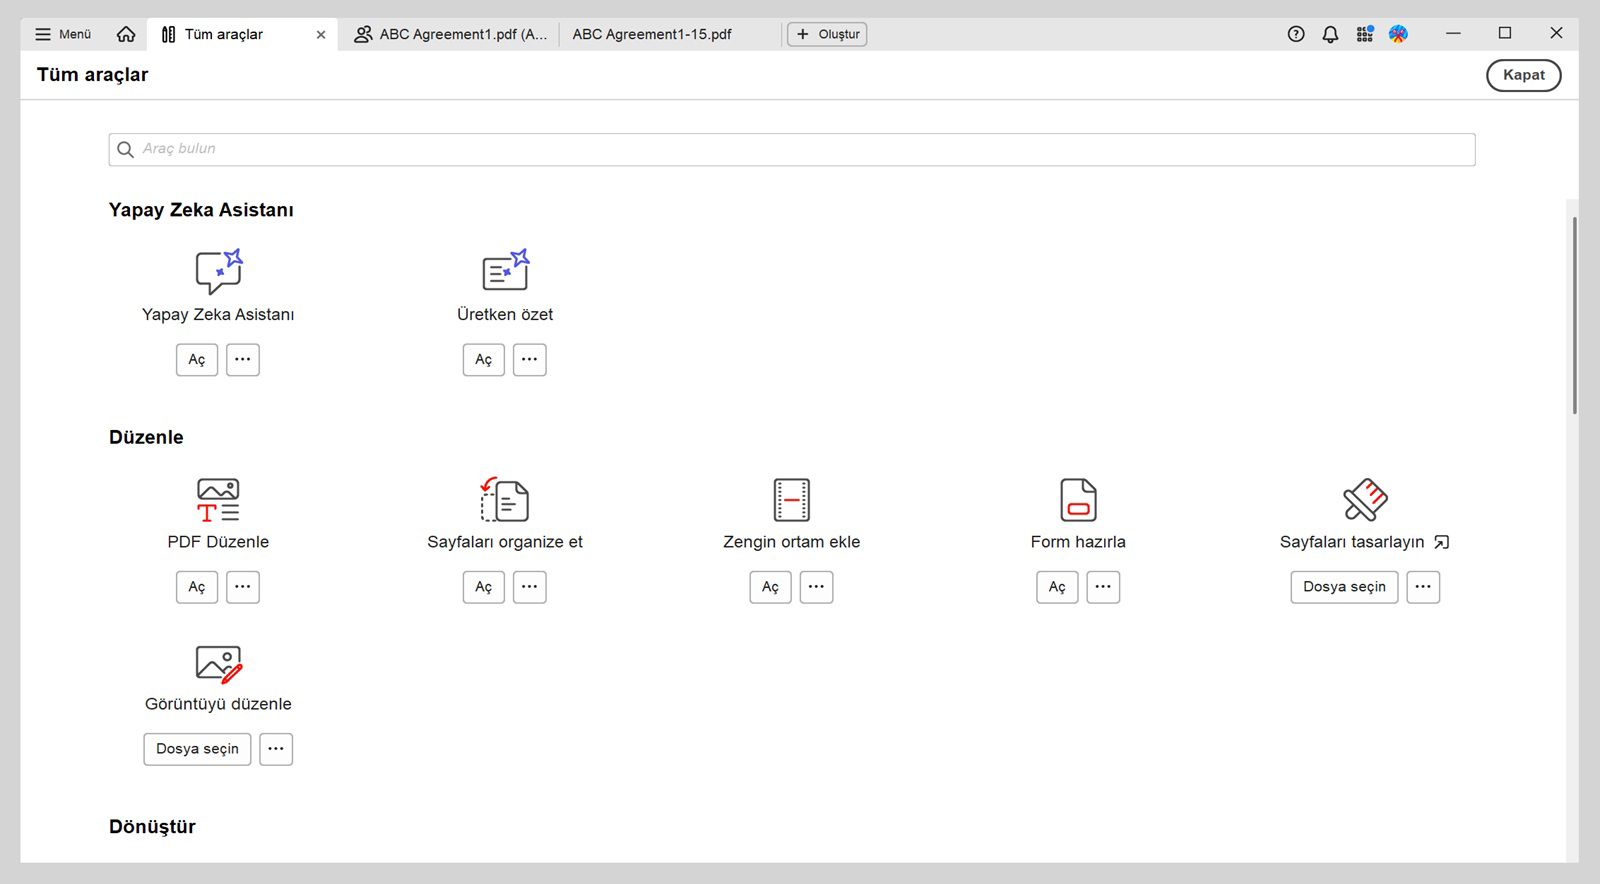Screen dimensions: 1600x884
Task: Click the Üretken özet tool icon
Action: (505, 271)
